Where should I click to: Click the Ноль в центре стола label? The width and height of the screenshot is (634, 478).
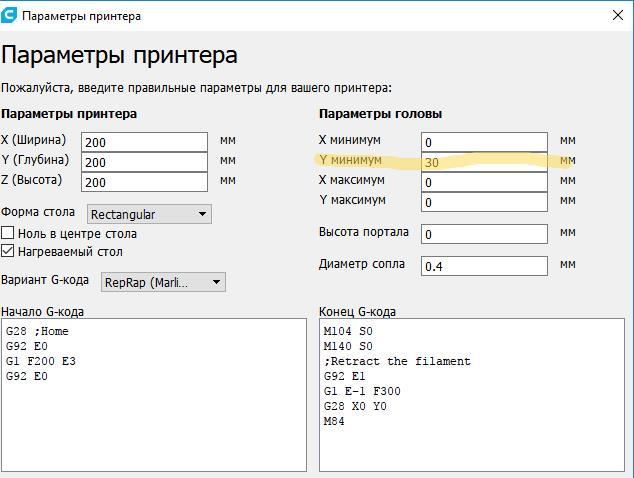77,233
